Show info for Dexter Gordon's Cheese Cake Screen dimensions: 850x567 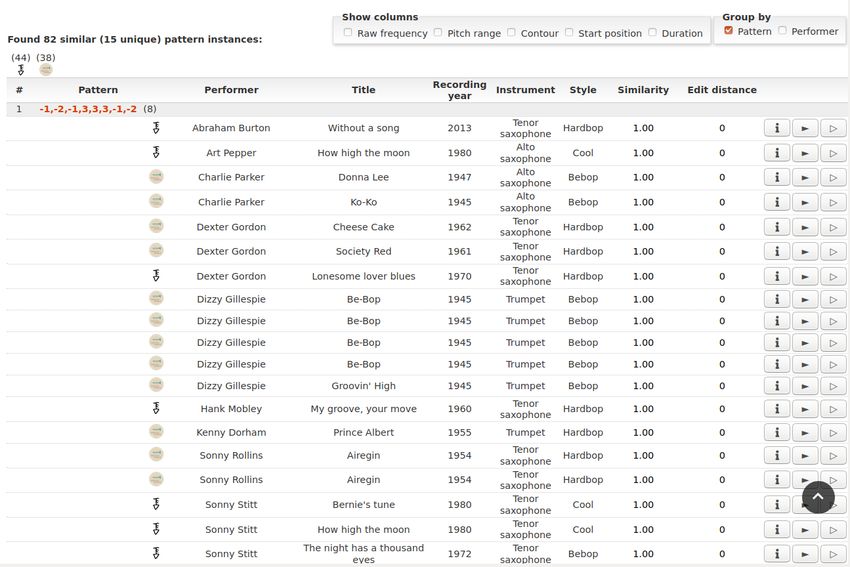point(777,228)
